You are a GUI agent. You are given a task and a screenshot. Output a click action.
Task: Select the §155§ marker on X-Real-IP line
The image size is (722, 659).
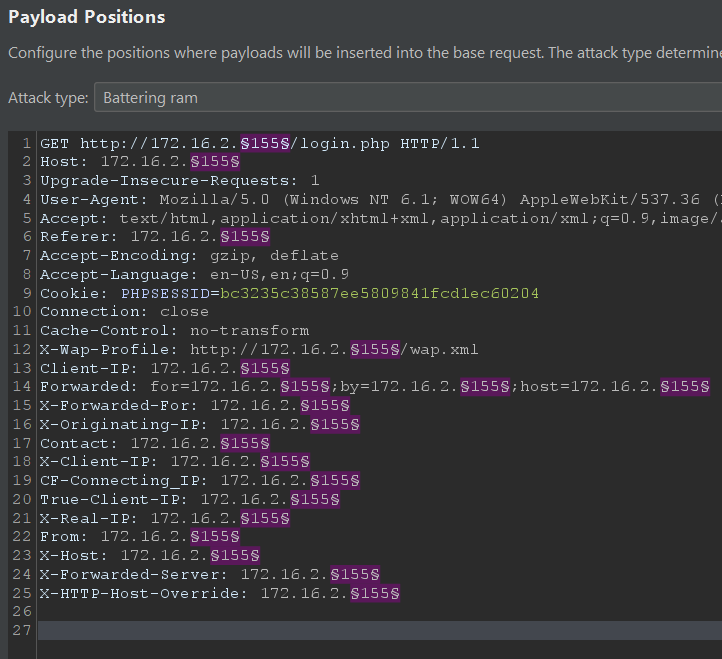265,519
